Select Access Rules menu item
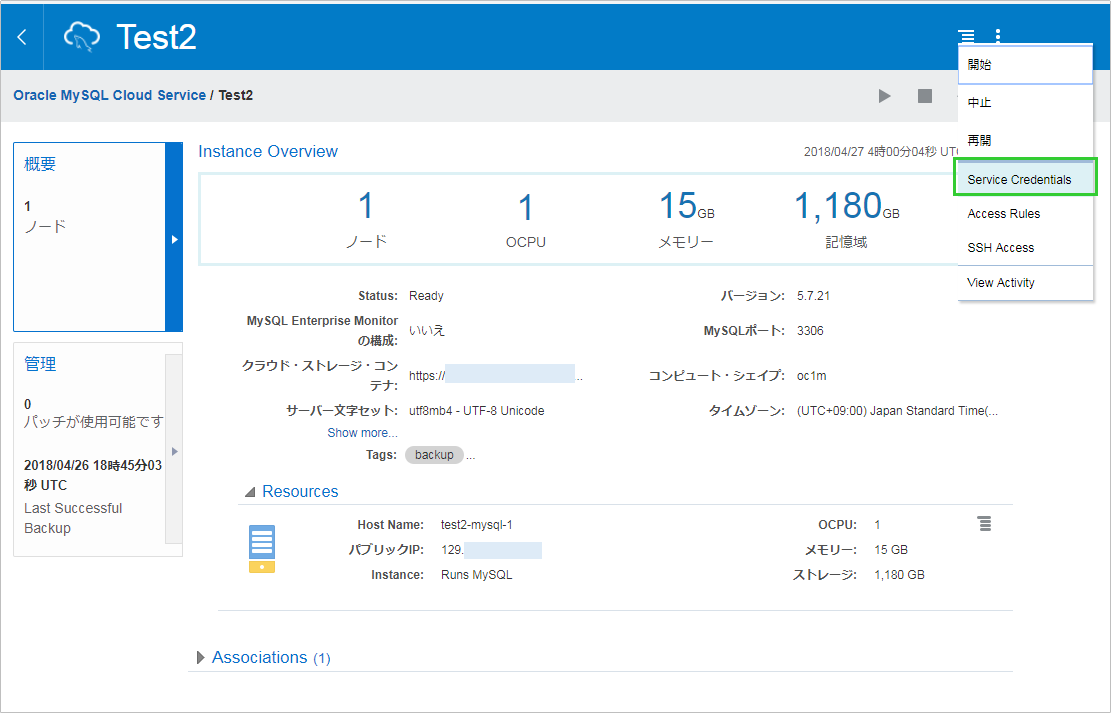This screenshot has height=713, width=1111. [x=1025, y=213]
